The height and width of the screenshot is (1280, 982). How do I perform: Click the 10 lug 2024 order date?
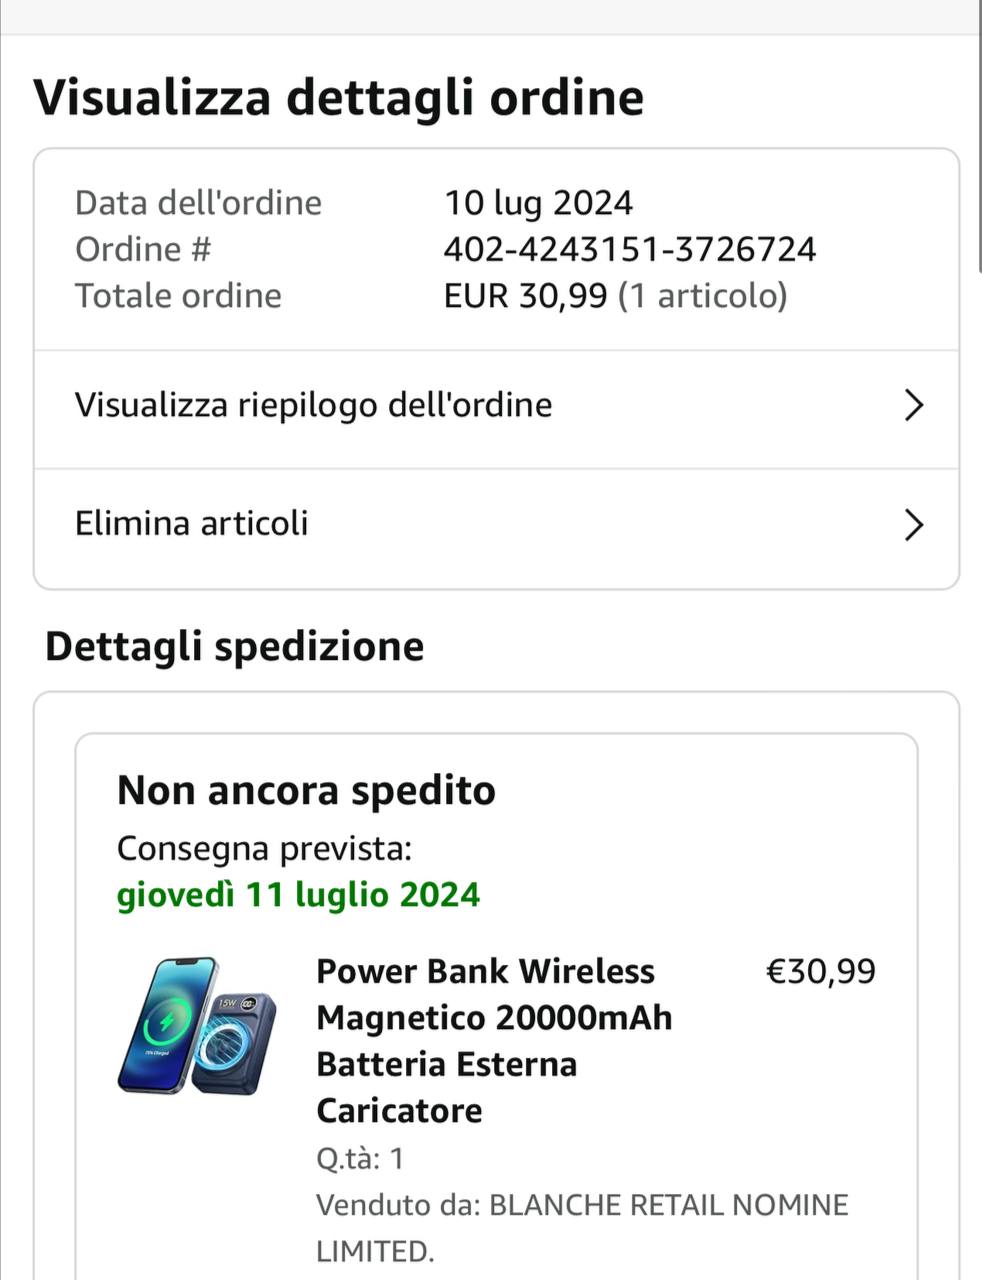tap(538, 203)
